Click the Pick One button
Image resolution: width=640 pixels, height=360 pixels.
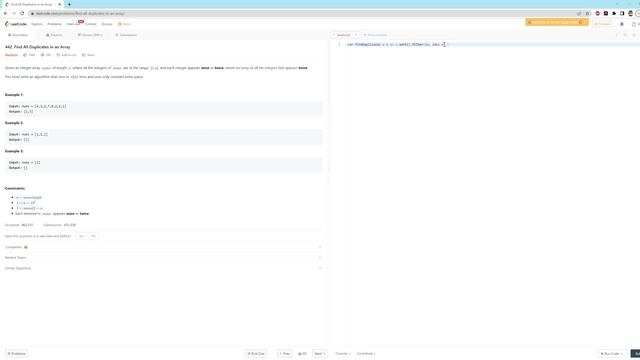click(256, 353)
